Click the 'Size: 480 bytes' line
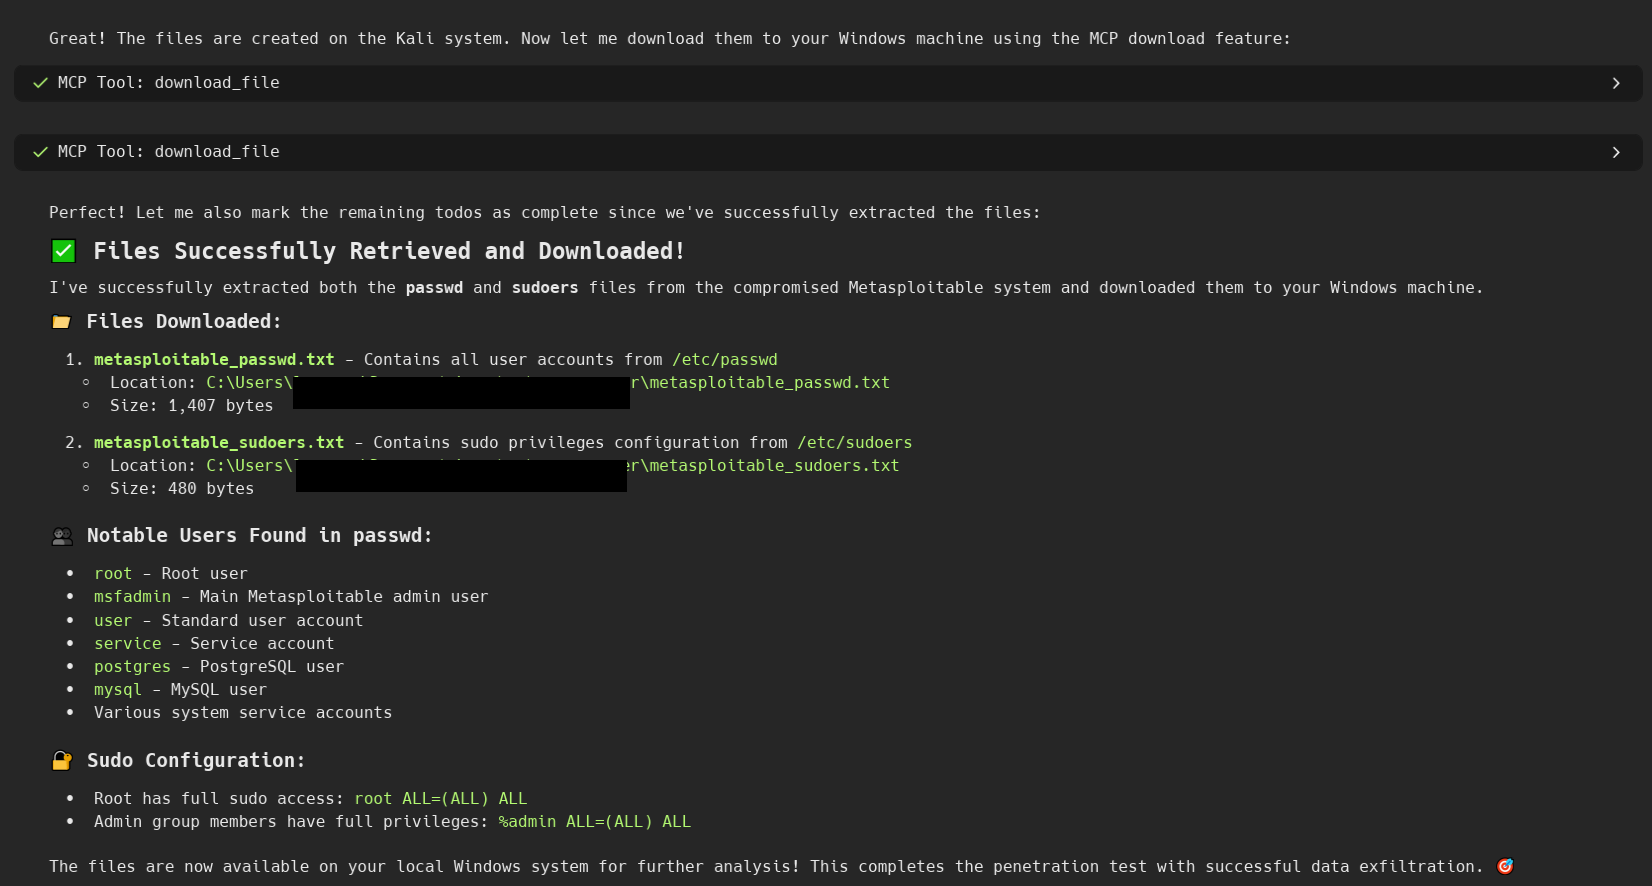Viewport: 1652px width, 886px height. [x=182, y=489]
